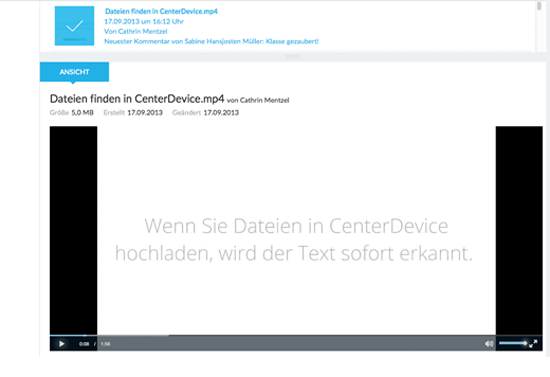Image resolution: width=550 pixels, height=377 pixels.
Task: Enter fullscreen mode via the expand icon
Action: [533, 344]
